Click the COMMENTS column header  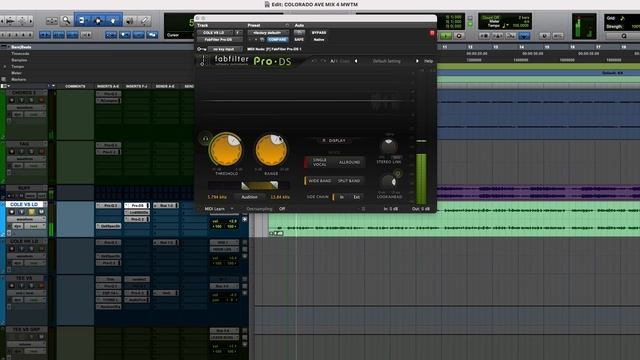click(x=75, y=86)
